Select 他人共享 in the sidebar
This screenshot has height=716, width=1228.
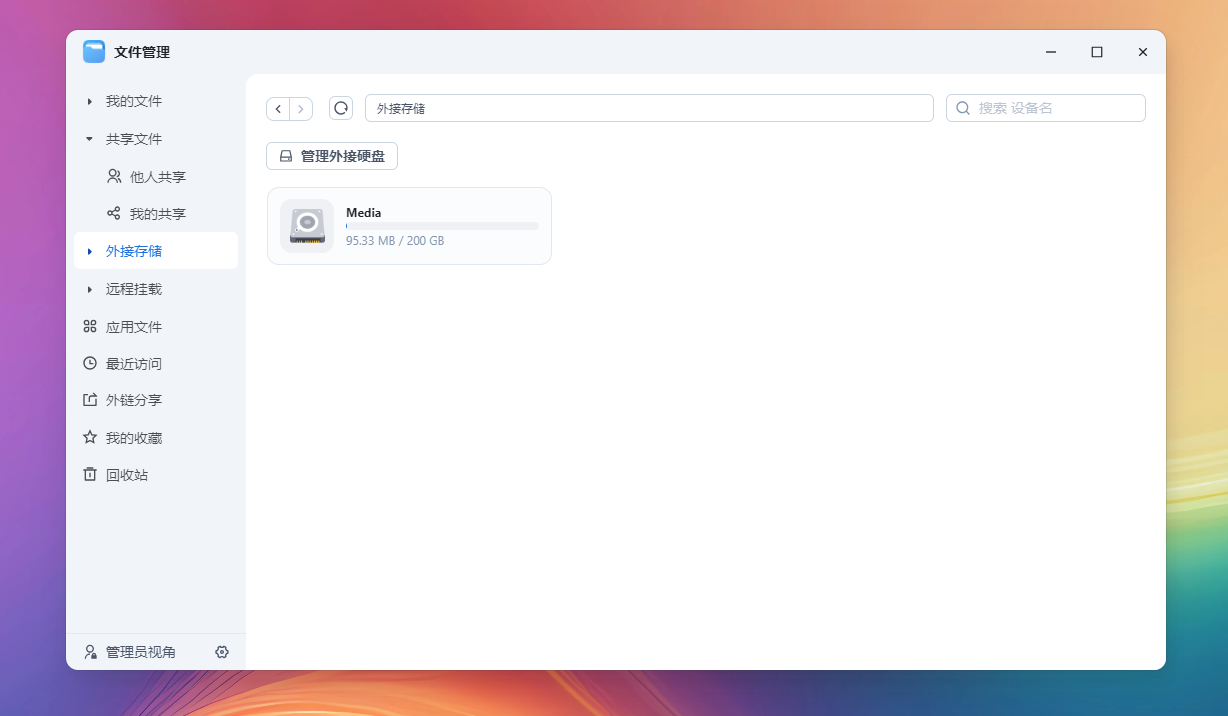(x=157, y=177)
